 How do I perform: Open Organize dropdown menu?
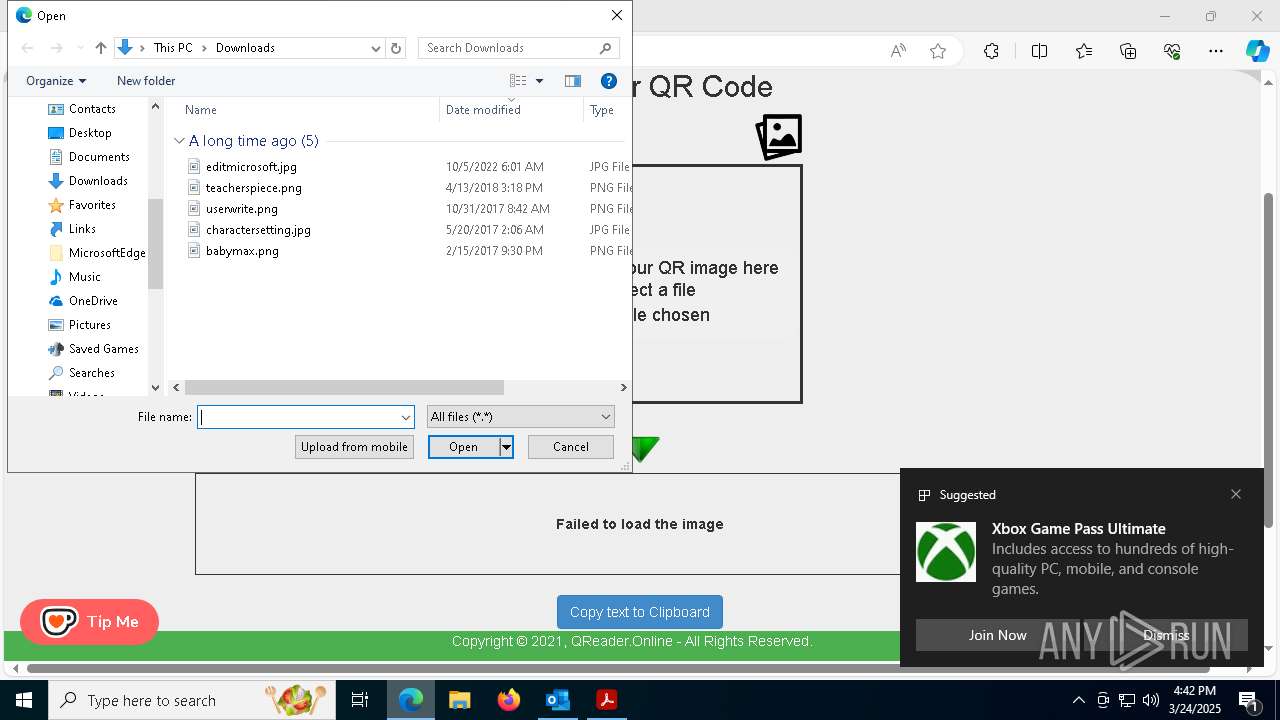tap(56, 81)
